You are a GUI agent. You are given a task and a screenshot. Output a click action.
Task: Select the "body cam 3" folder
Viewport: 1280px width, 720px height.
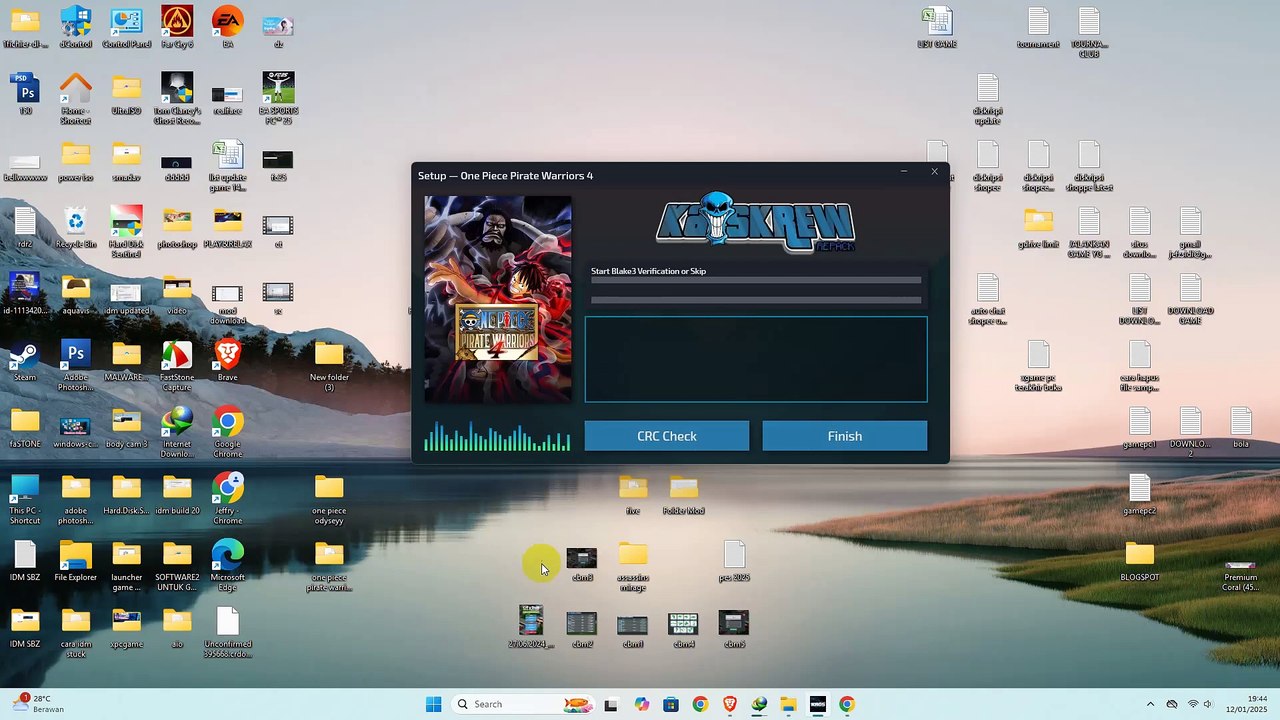coord(126,428)
